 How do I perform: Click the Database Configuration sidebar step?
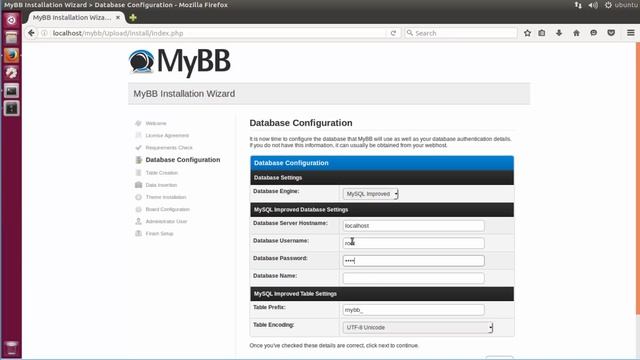(x=183, y=160)
